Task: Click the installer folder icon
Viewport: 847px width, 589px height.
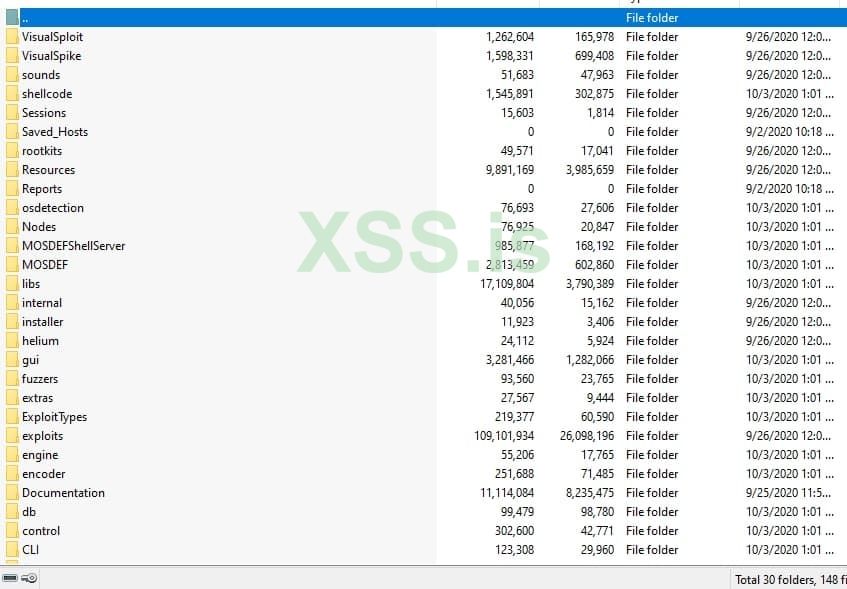Action: pos(12,322)
